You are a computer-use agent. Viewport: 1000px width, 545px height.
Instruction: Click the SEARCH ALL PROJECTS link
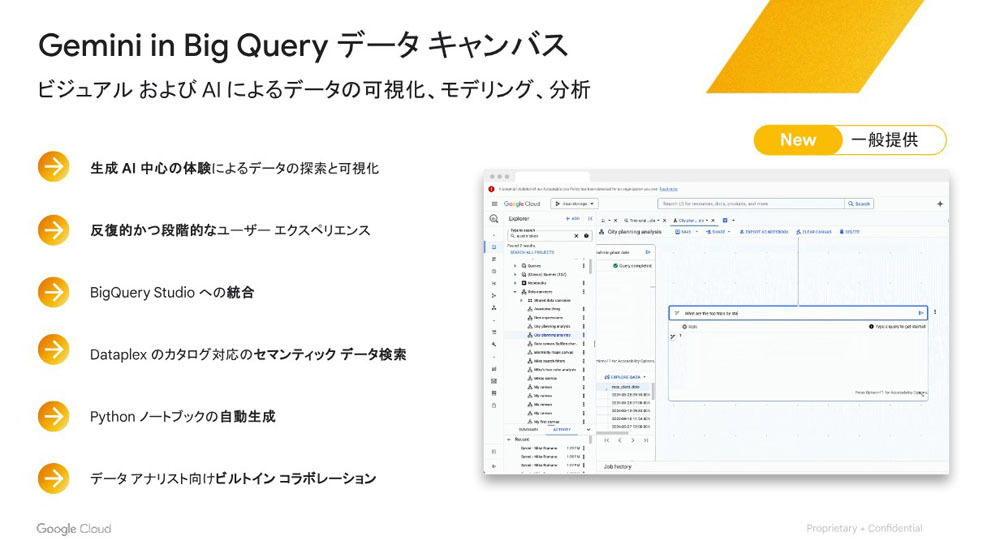(532, 252)
